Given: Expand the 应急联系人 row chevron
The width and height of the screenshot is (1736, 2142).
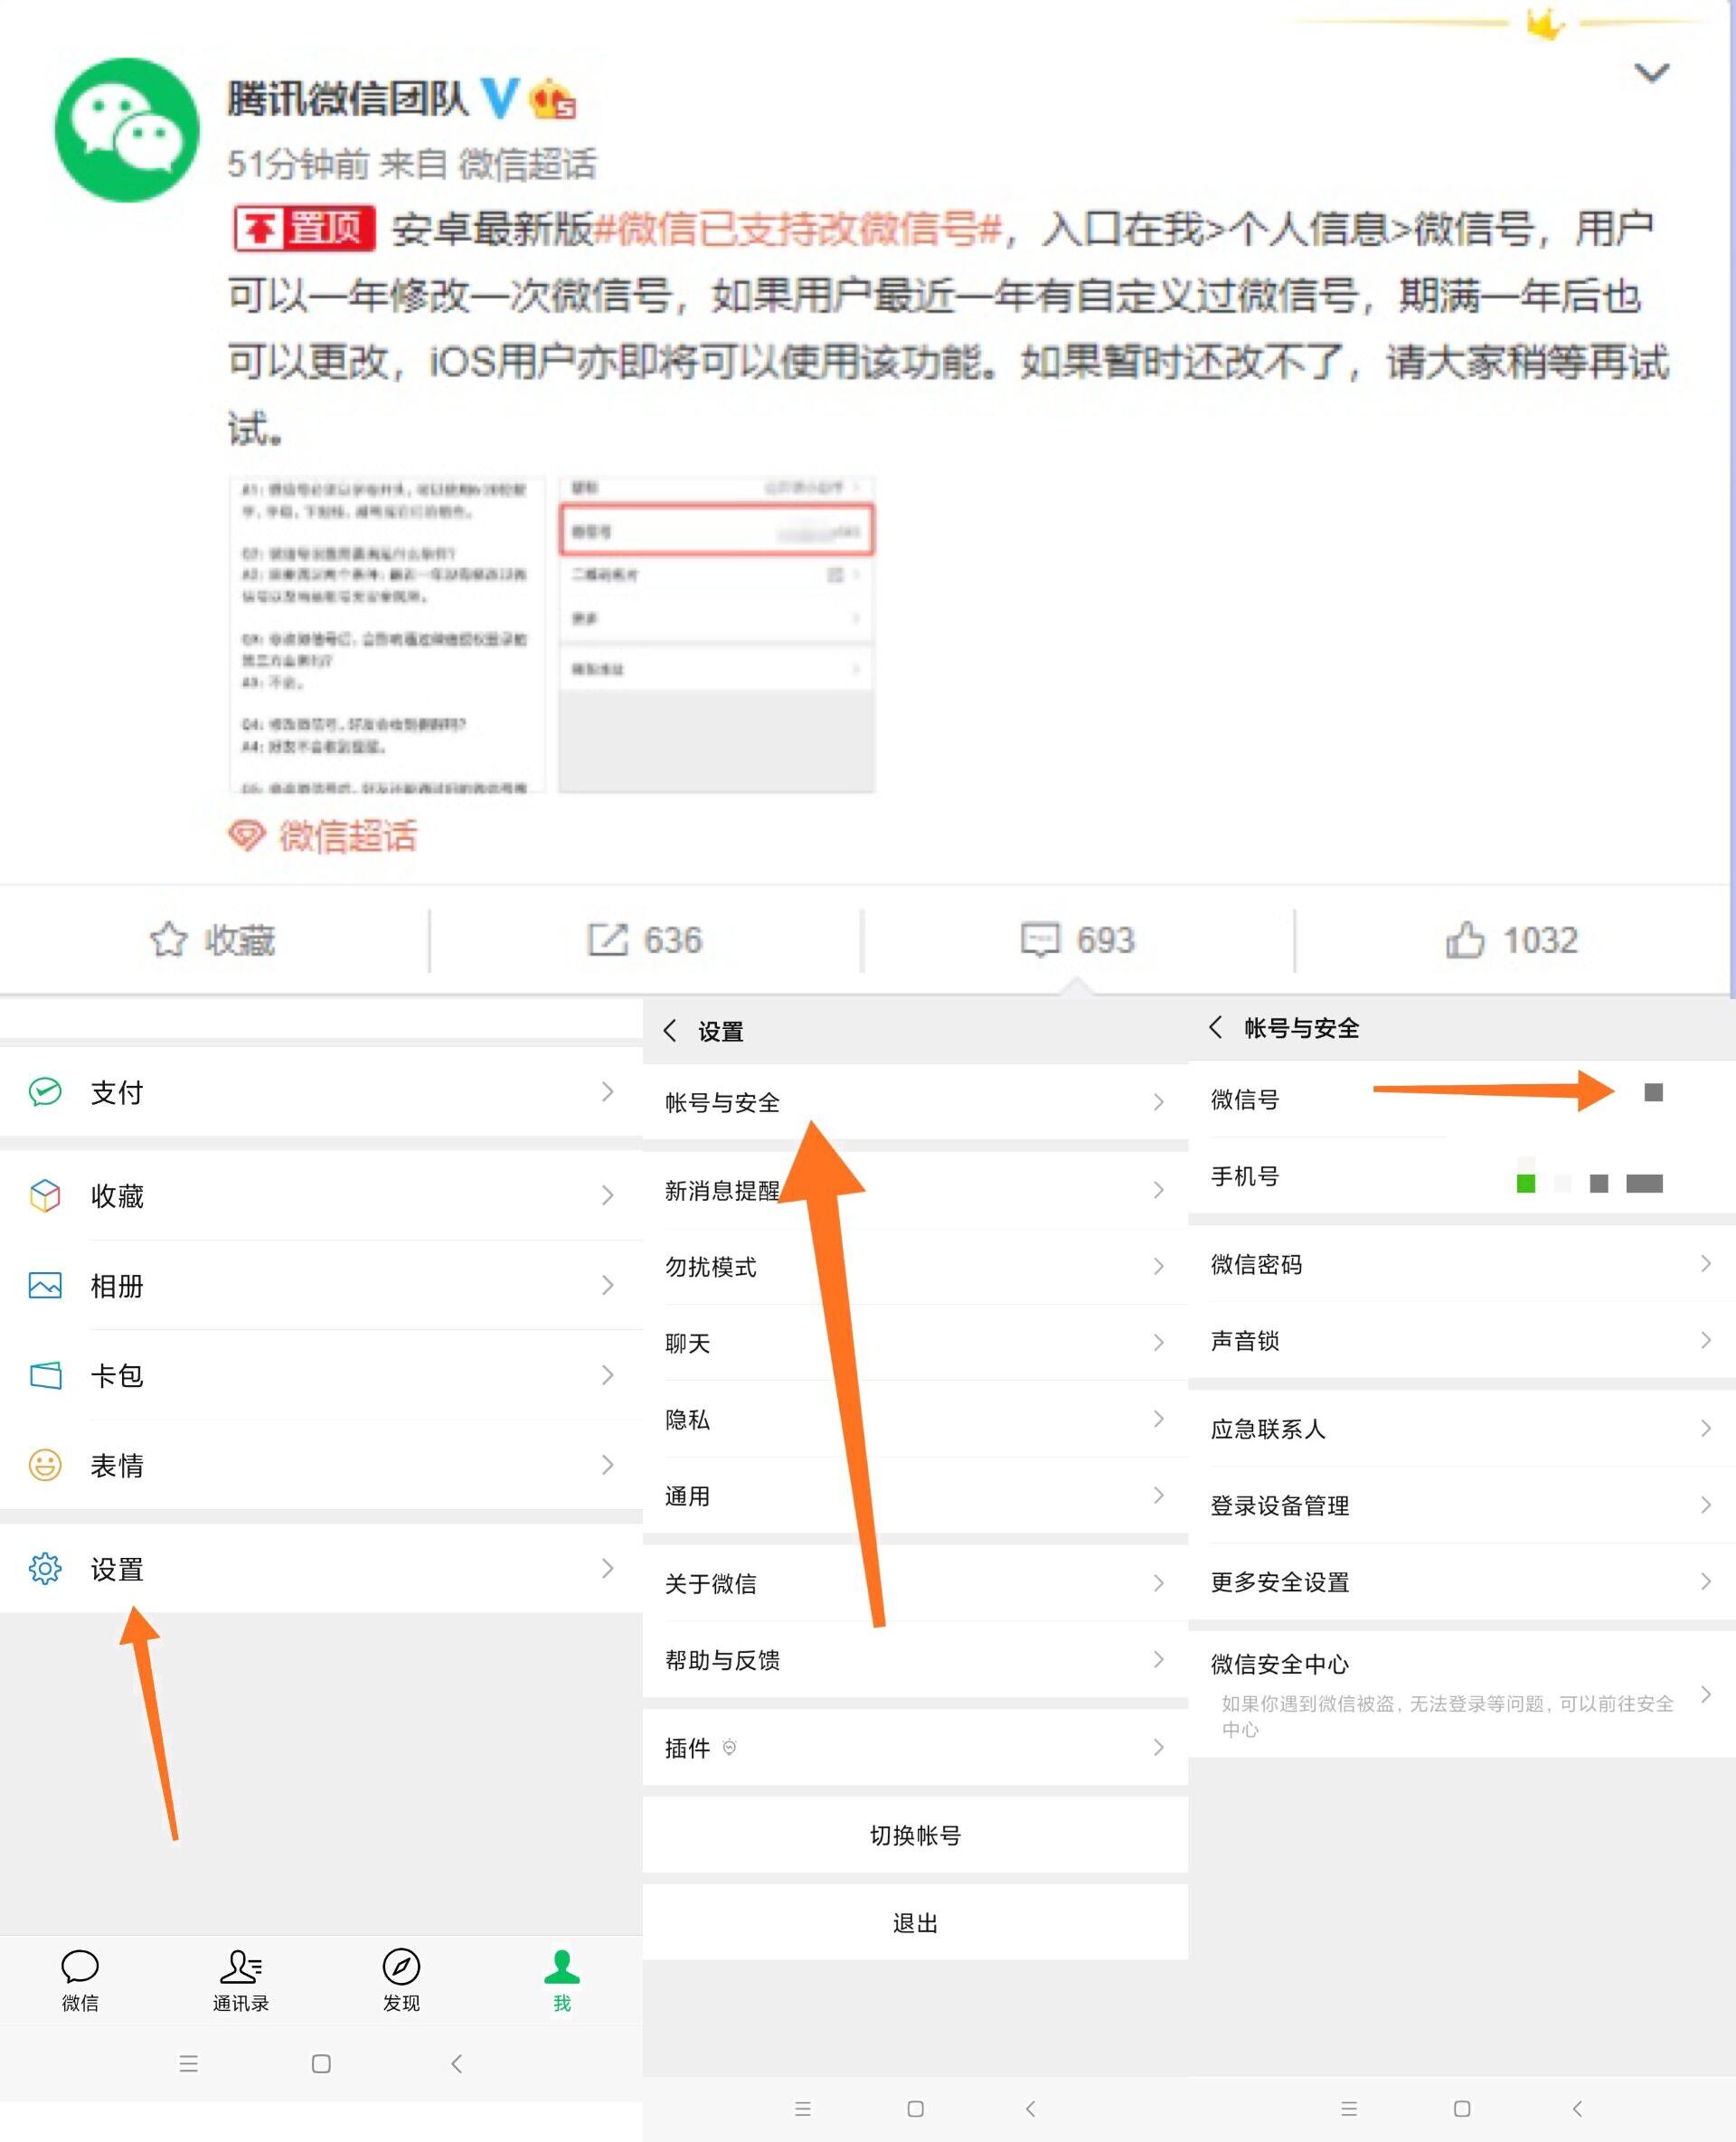Looking at the screenshot, I should [x=1706, y=1428].
